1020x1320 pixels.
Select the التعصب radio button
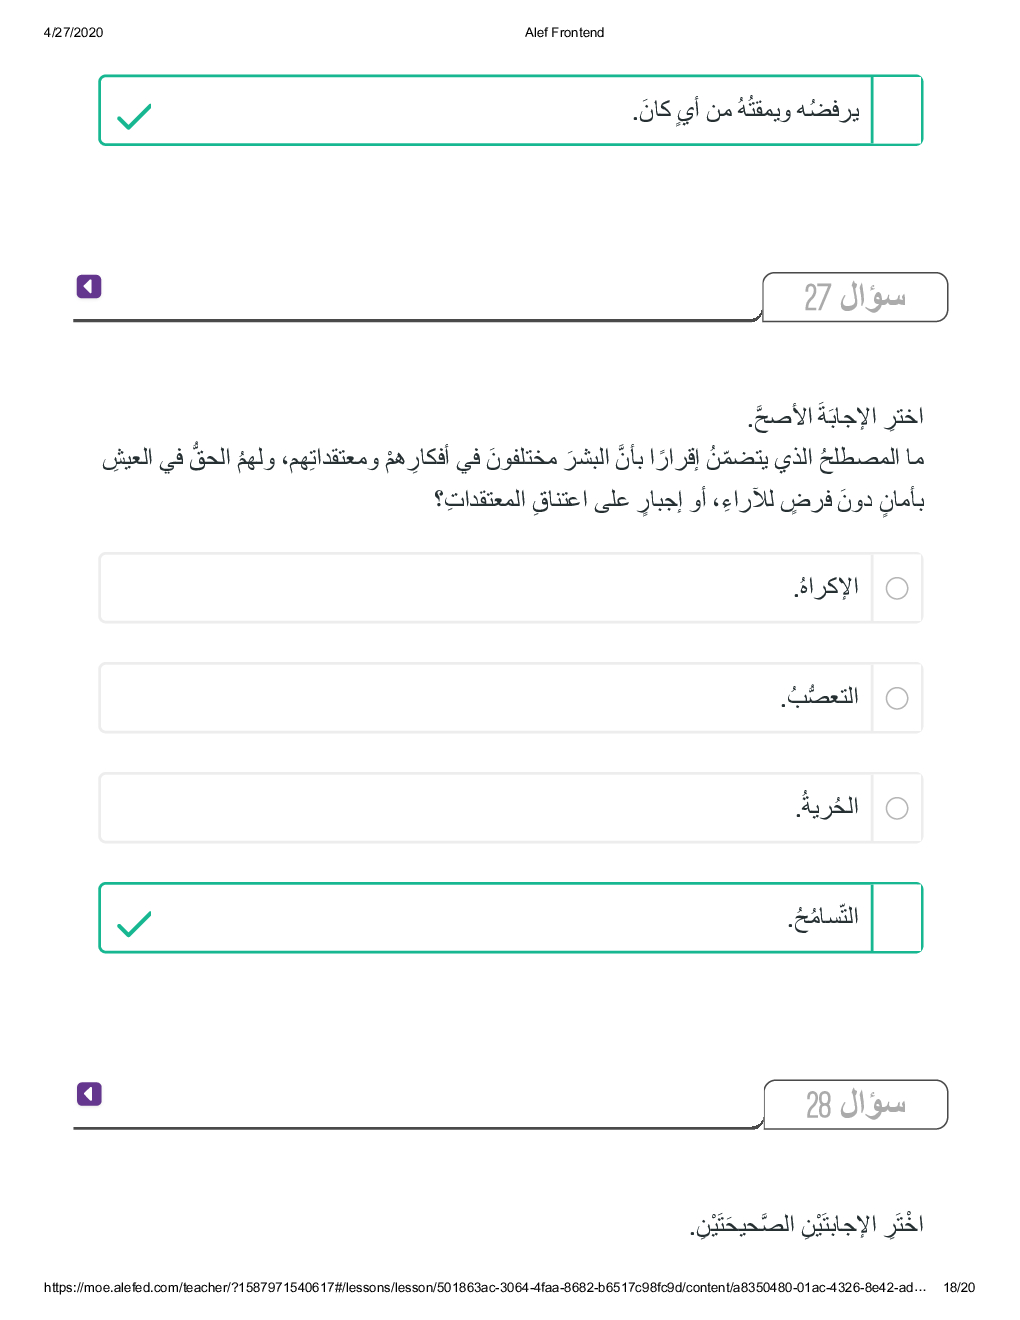(x=897, y=698)
